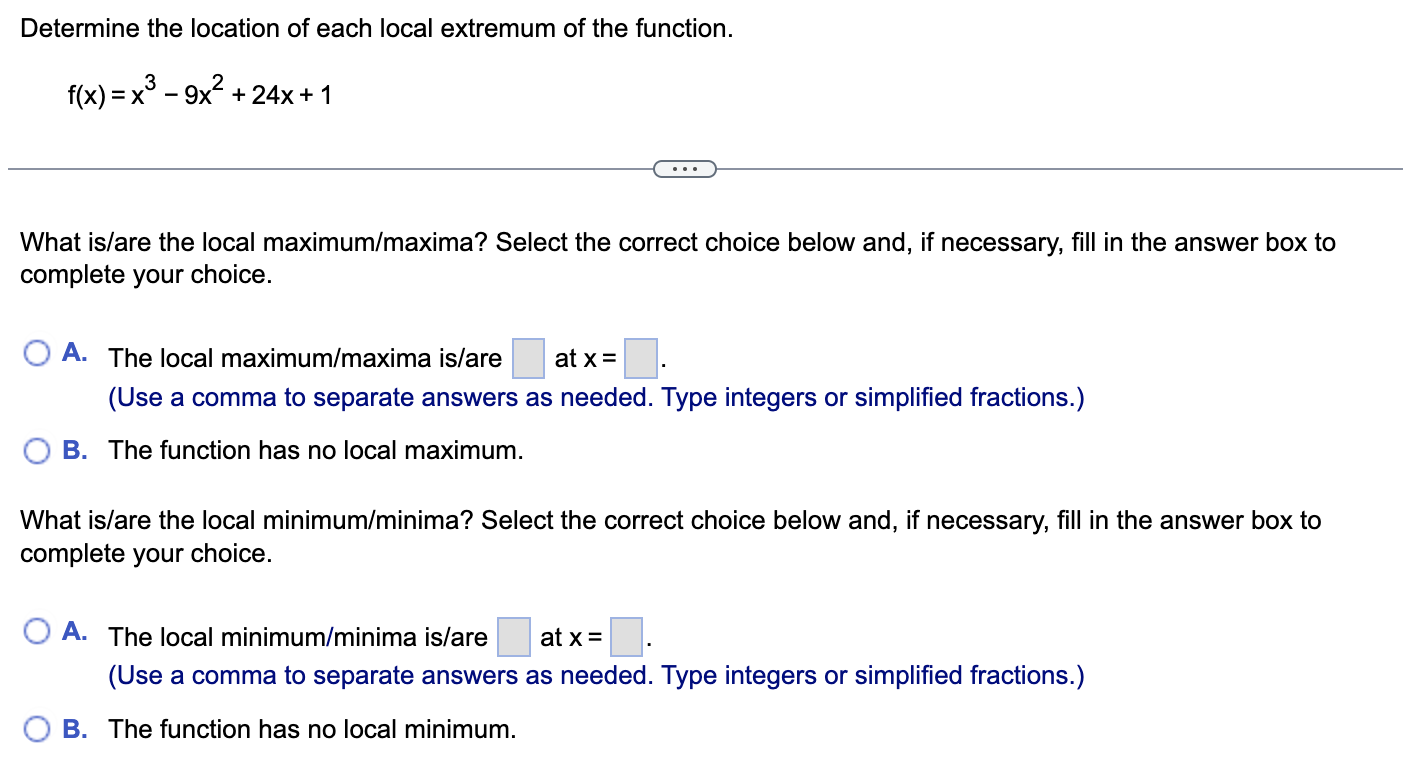This screenshot has width=1403, height=774.
Task: Select option B stating no local minimum
Action: (37, 729)
